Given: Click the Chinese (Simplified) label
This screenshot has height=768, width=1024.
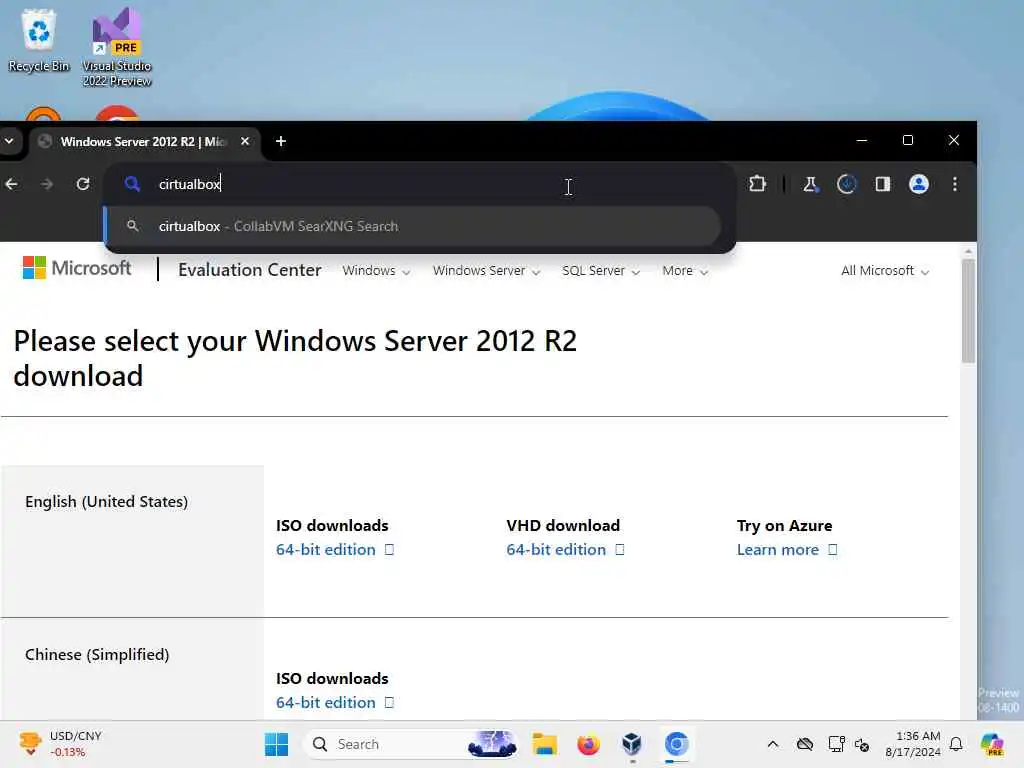Looking at the screenshot, I should point(97,654).
